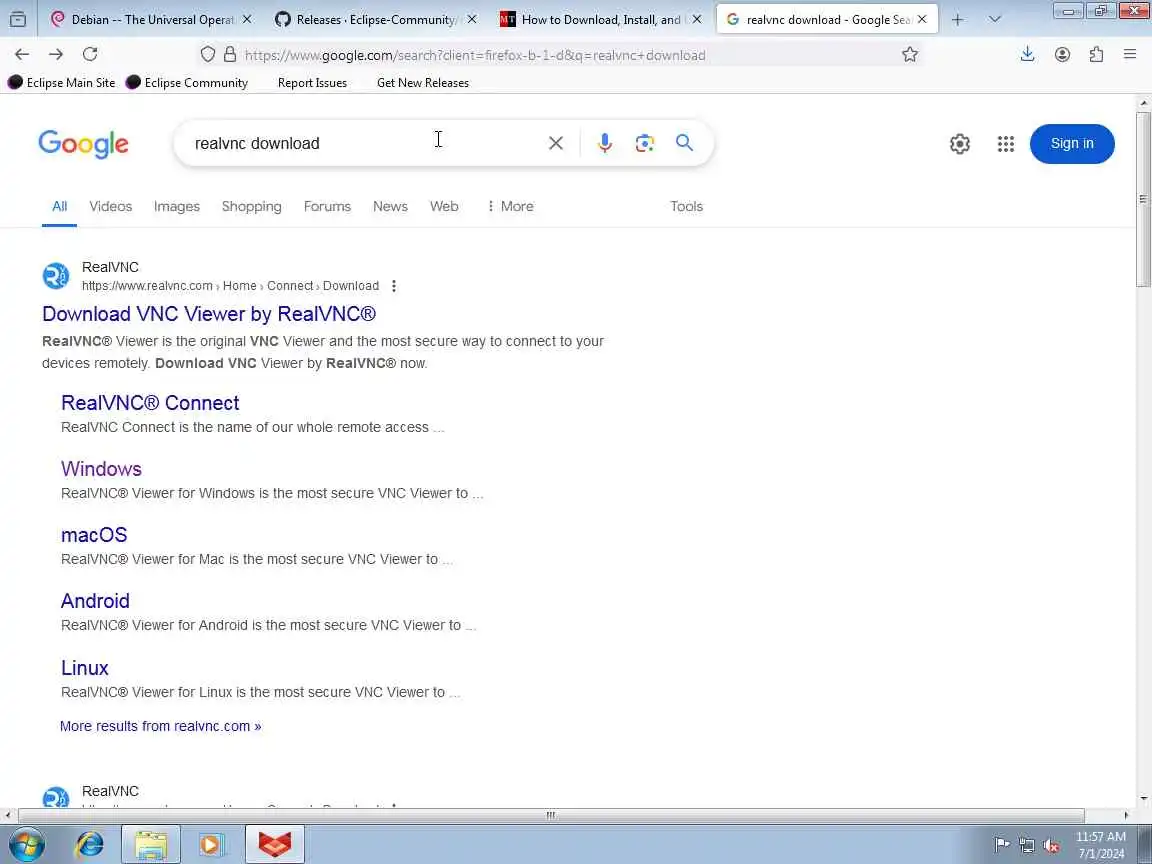
Task: Open the Firefox account icon
Action: tap(1062, 54)
